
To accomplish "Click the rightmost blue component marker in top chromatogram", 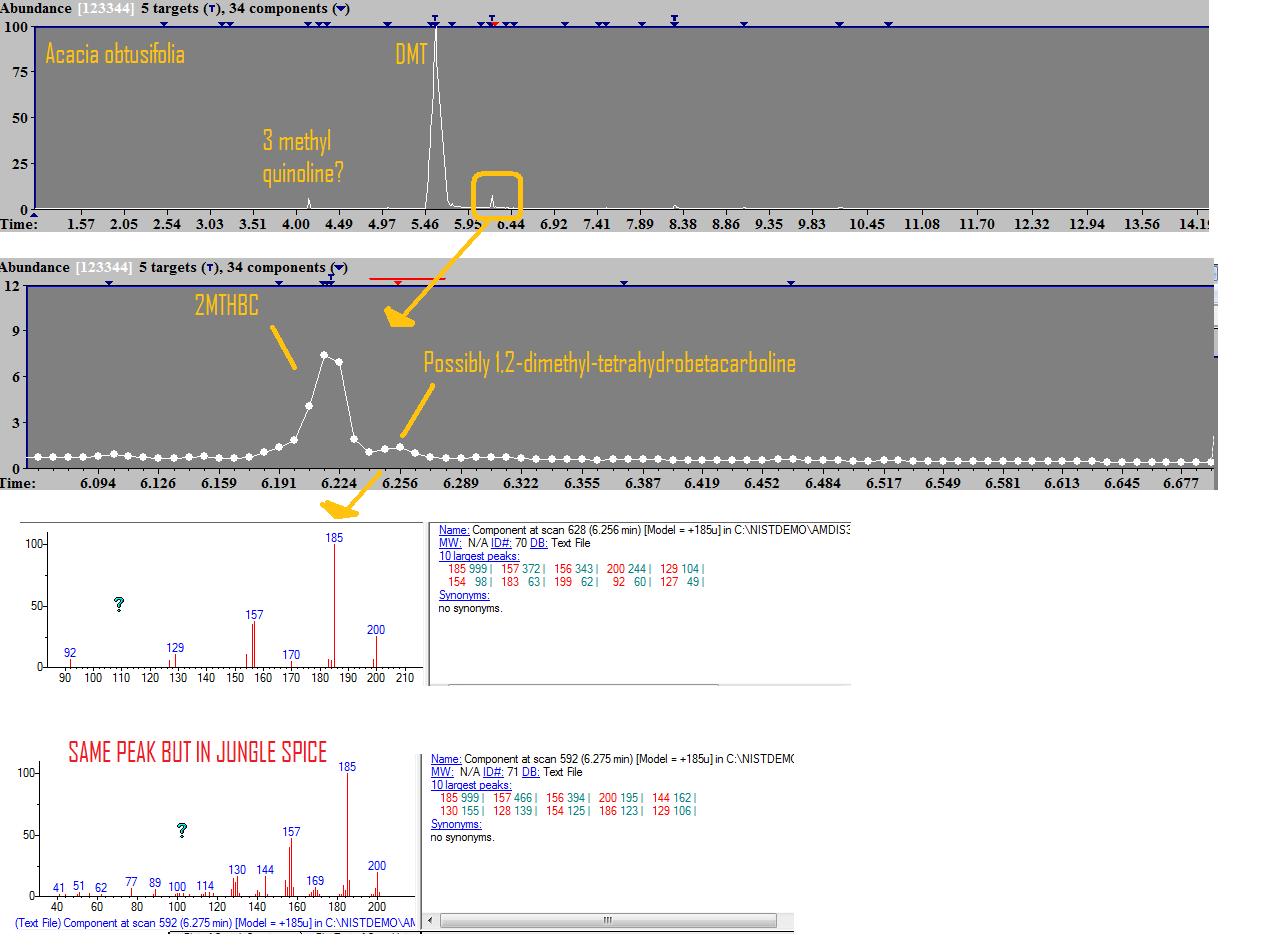I will point(889,24).
